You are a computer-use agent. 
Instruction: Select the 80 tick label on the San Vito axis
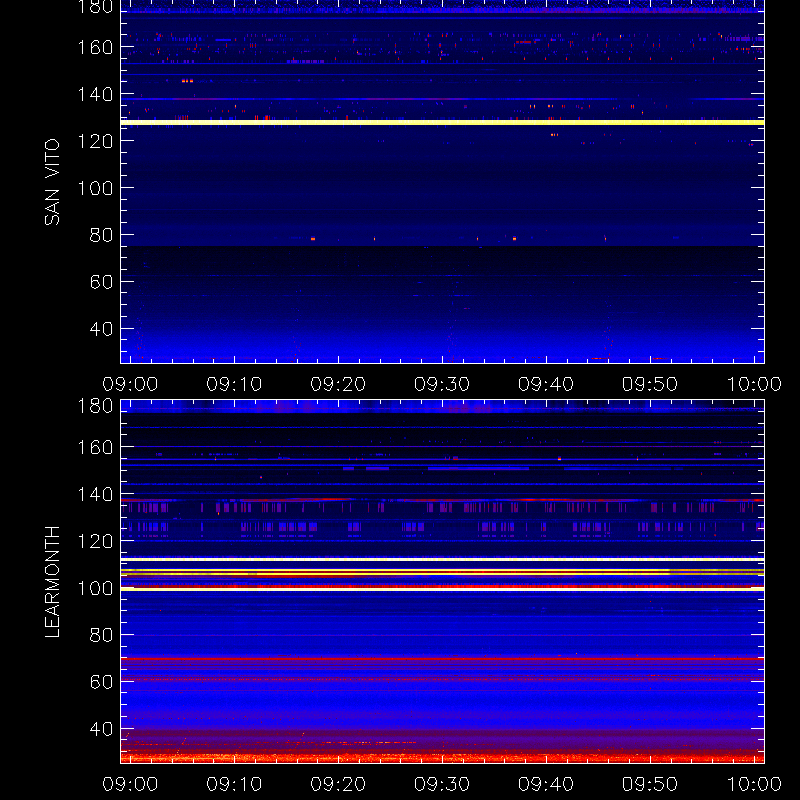[101, 235]
